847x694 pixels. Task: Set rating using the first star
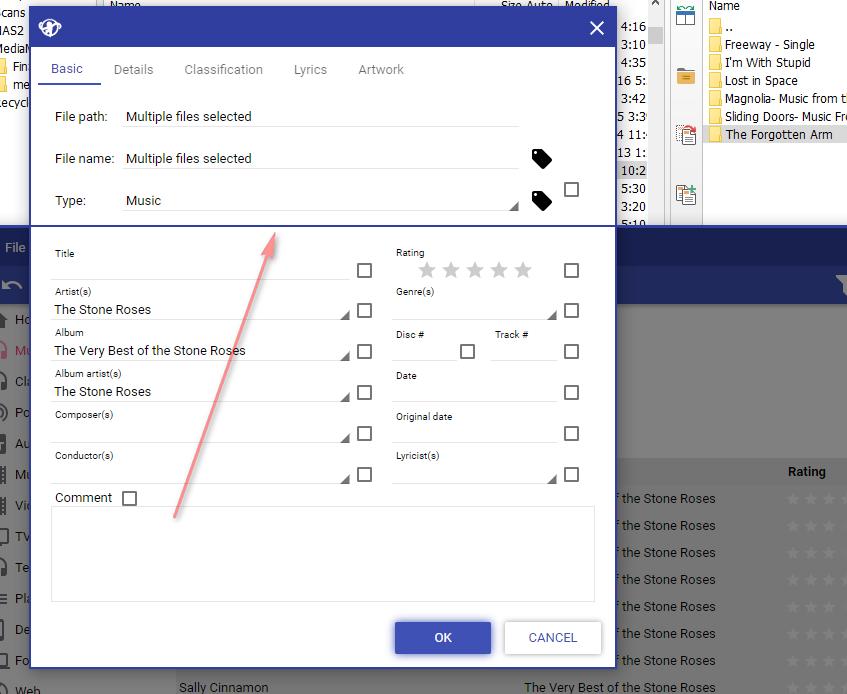click(427, 270)
